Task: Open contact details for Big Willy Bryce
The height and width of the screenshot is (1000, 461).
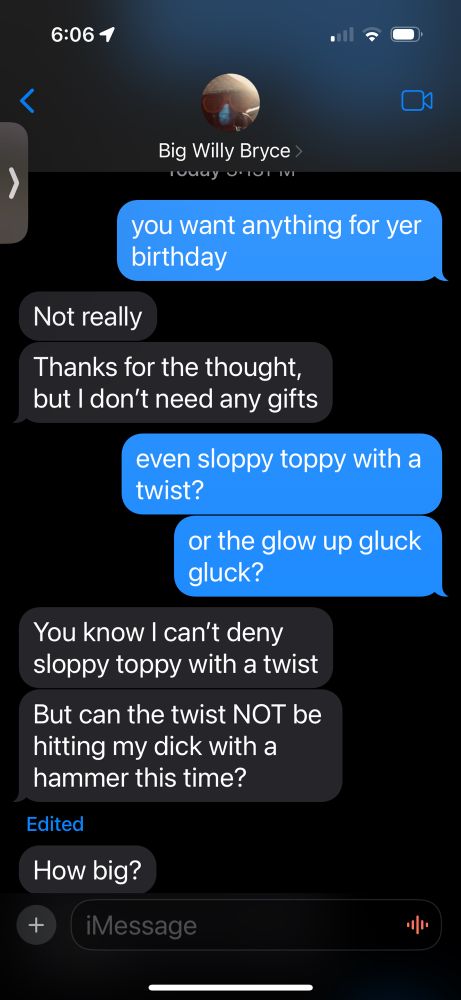Action: click(x=230, y=151)
